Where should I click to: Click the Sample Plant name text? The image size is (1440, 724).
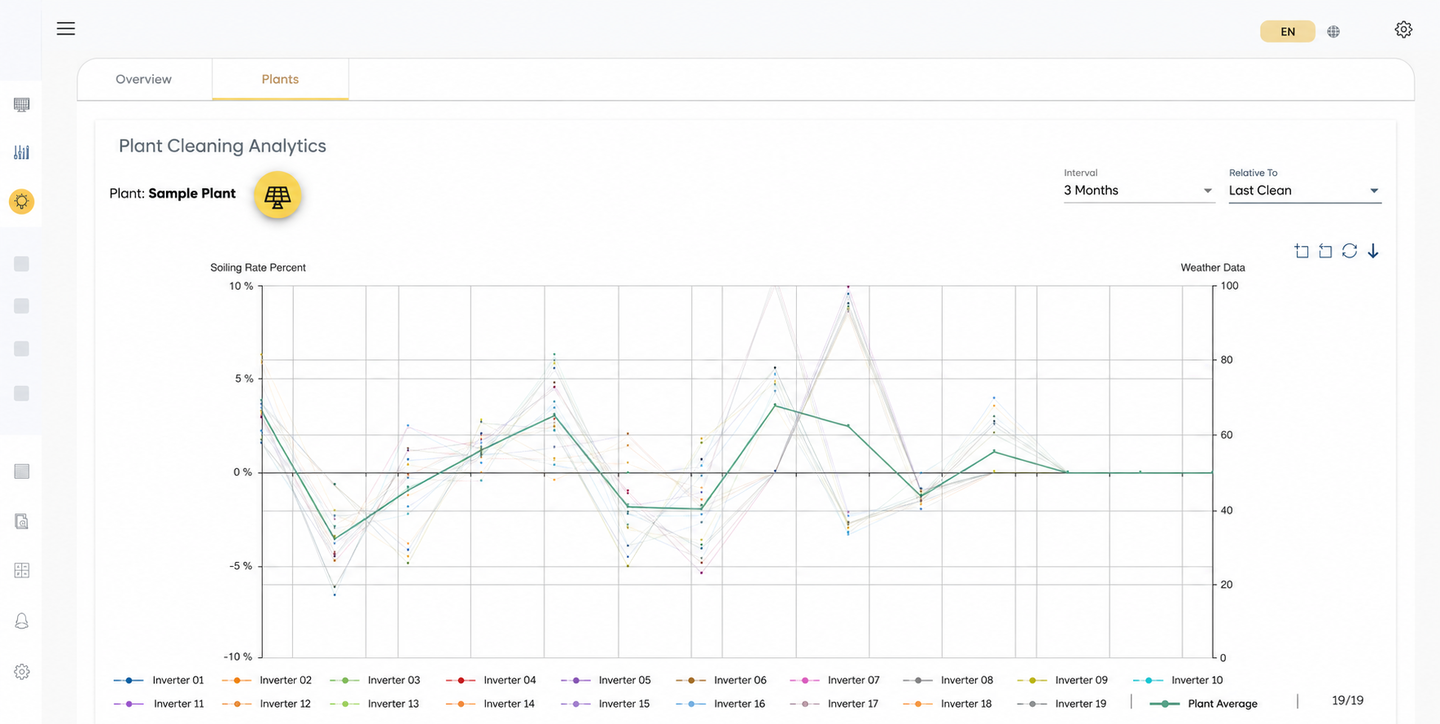192,193
